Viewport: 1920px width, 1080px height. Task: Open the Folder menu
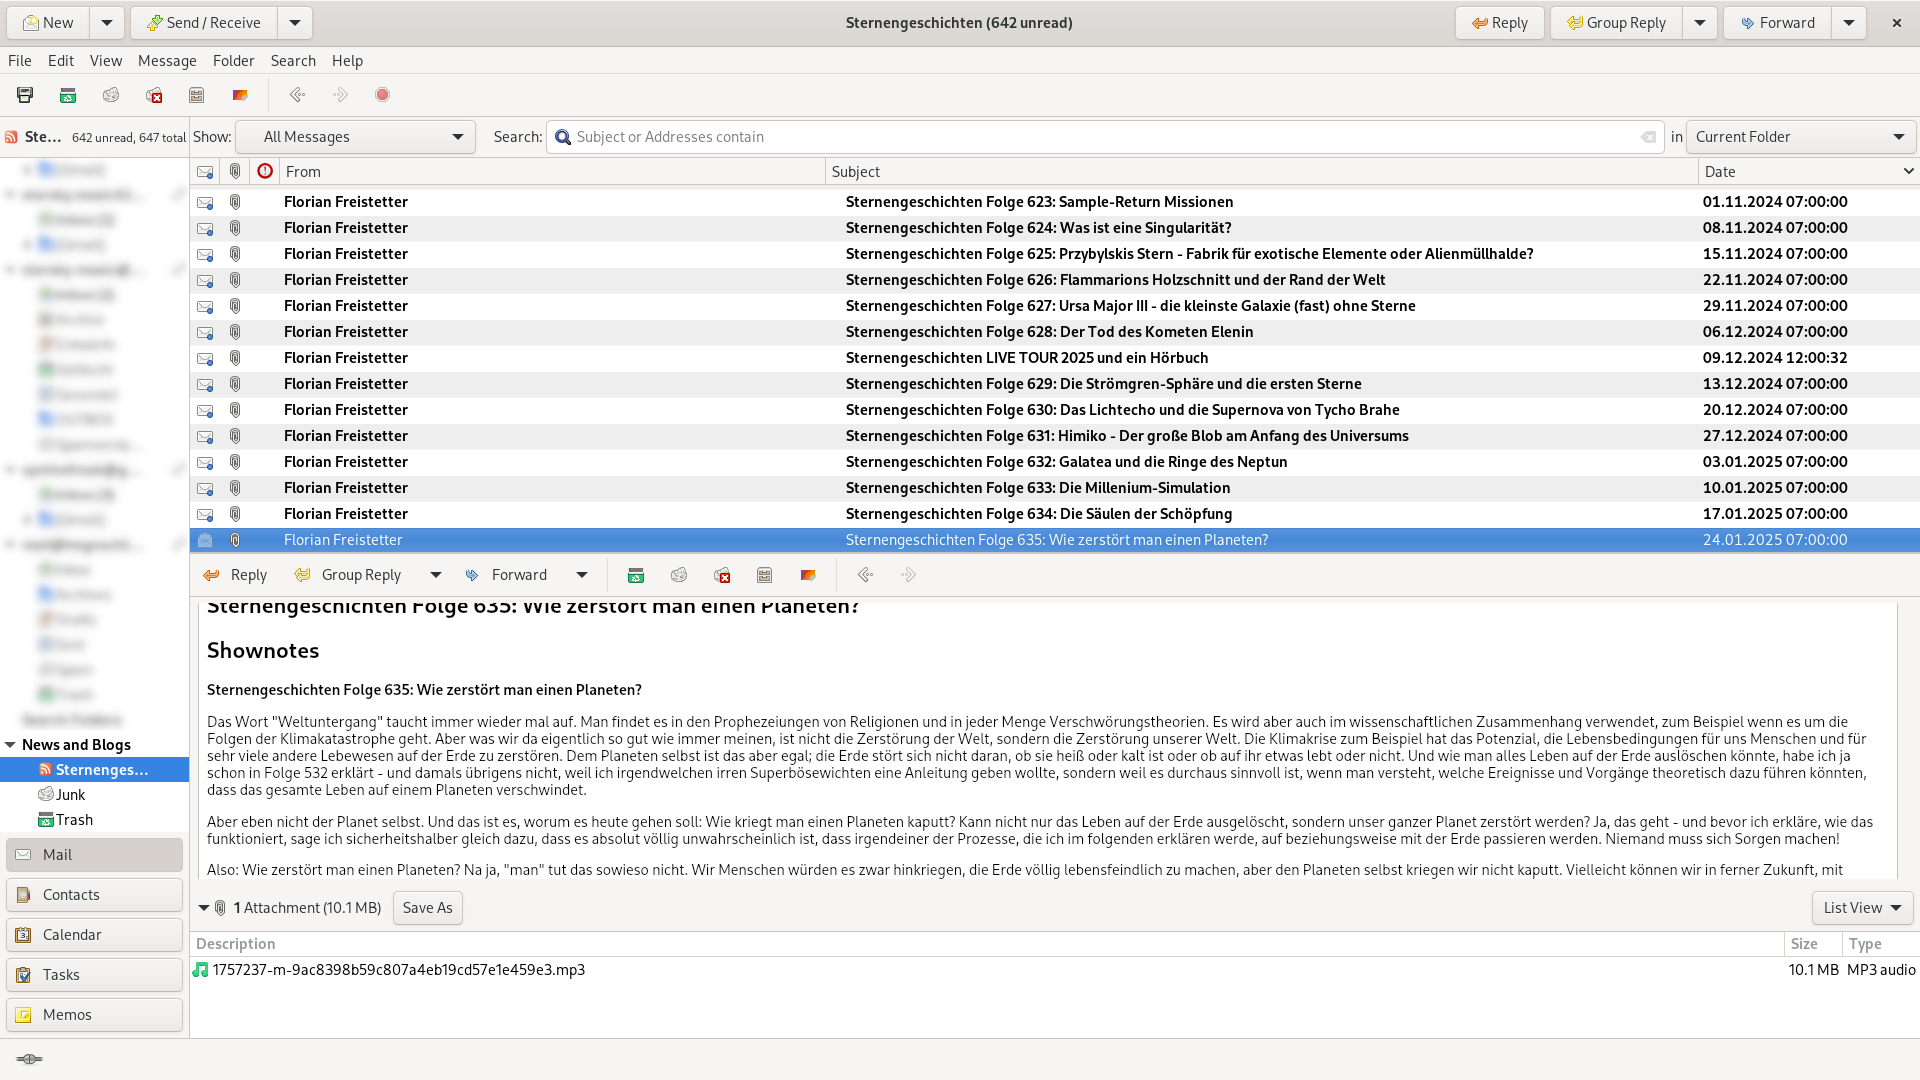(x=233, y=61)
